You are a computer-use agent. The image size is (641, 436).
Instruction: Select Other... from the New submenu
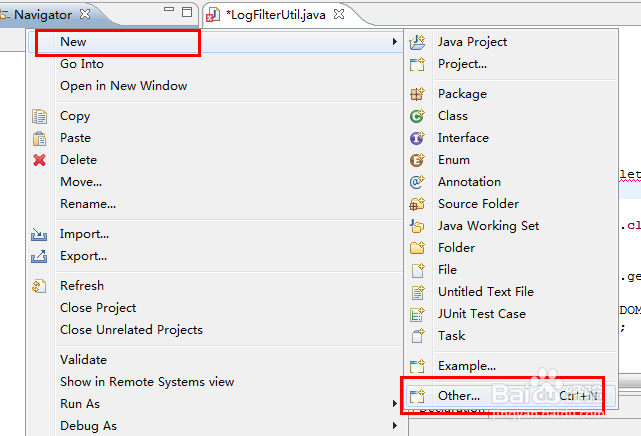(x=459, y=396)
